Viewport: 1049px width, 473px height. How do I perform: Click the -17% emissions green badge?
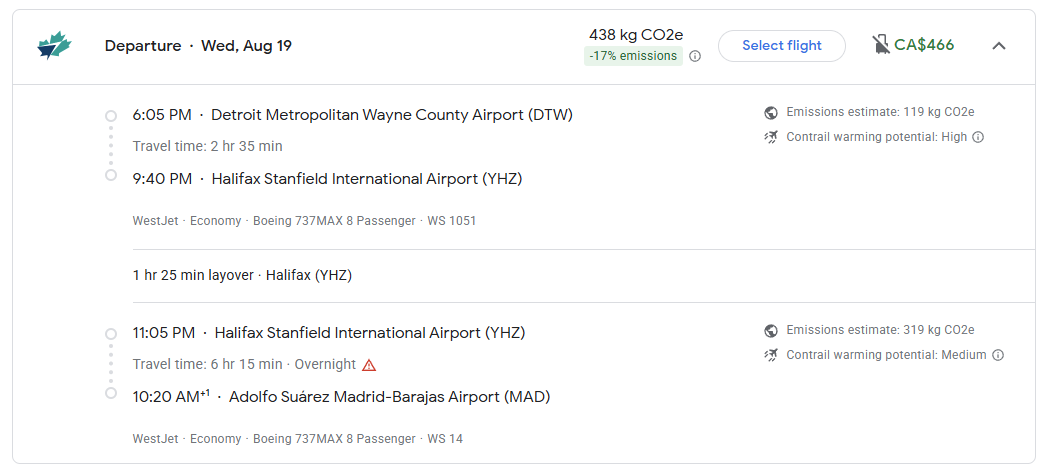(634, 56)
